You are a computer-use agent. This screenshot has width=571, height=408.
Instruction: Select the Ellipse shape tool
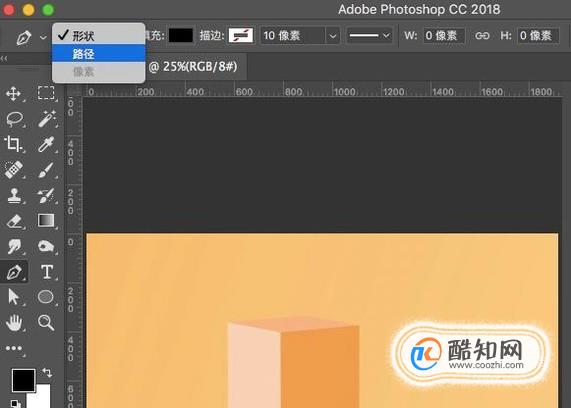[x=46, y=297]
